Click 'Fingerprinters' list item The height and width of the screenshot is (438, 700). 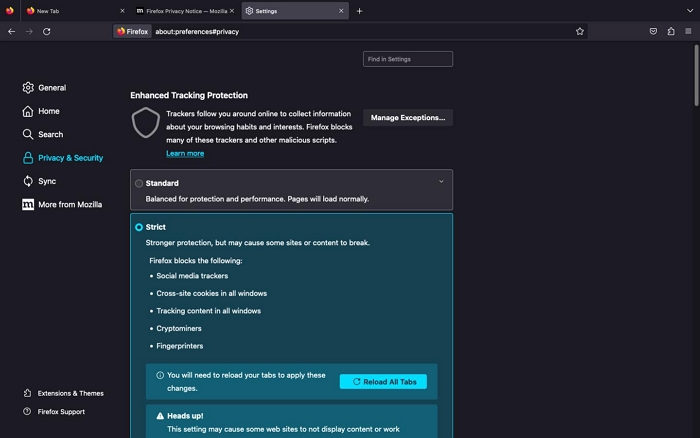click(x=179, y=346)
